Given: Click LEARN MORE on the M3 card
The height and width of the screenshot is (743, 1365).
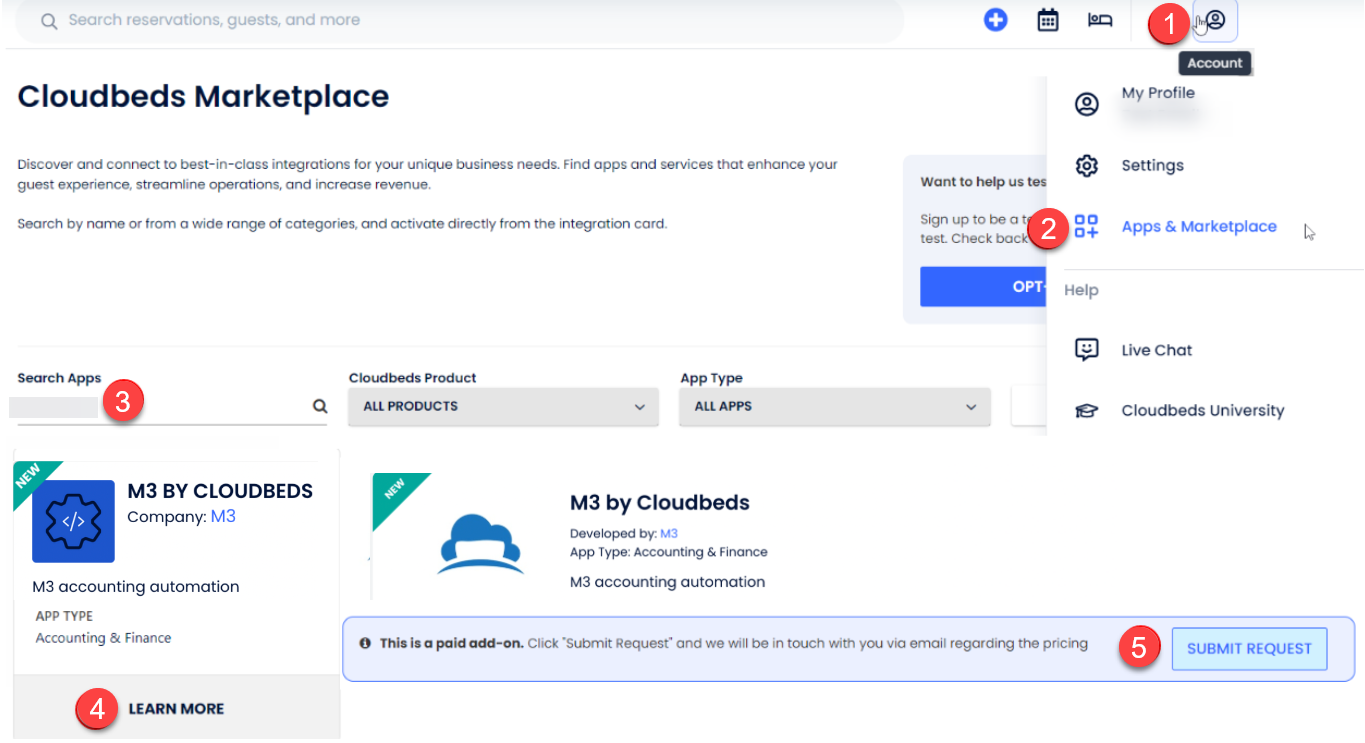Looking at the screenshot, I should point(176,709).
